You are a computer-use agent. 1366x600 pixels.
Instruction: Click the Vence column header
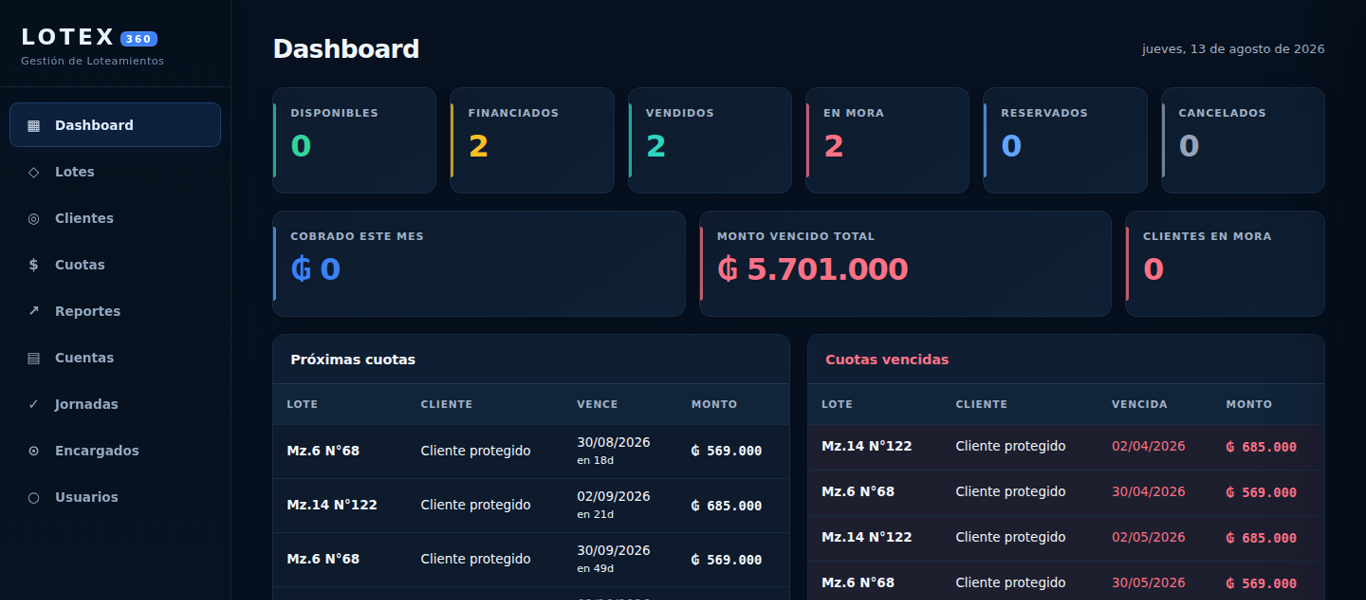(x=597, y=404)
